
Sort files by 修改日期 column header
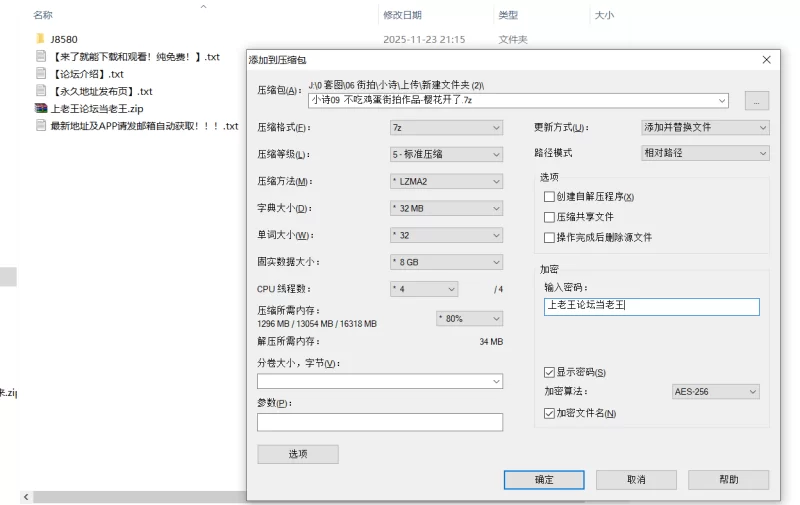[401, 15]
